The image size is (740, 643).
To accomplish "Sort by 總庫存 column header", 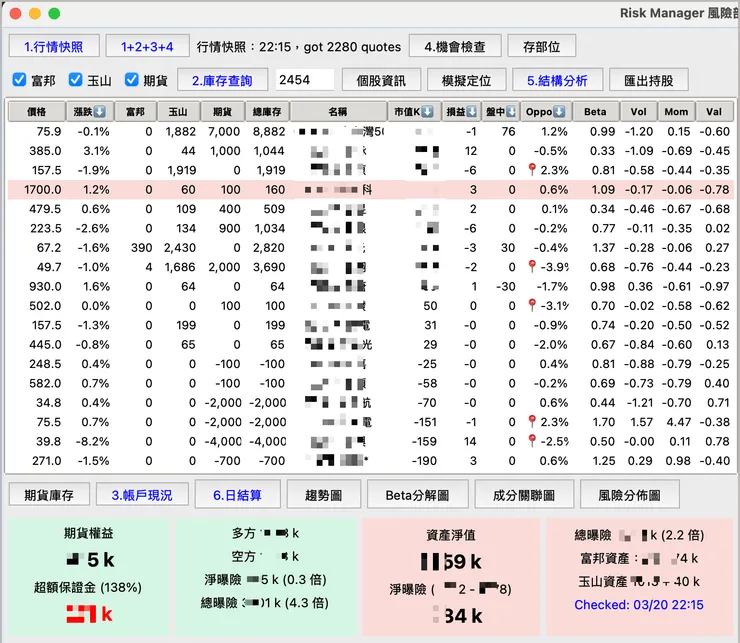I will tap(267, 111).
